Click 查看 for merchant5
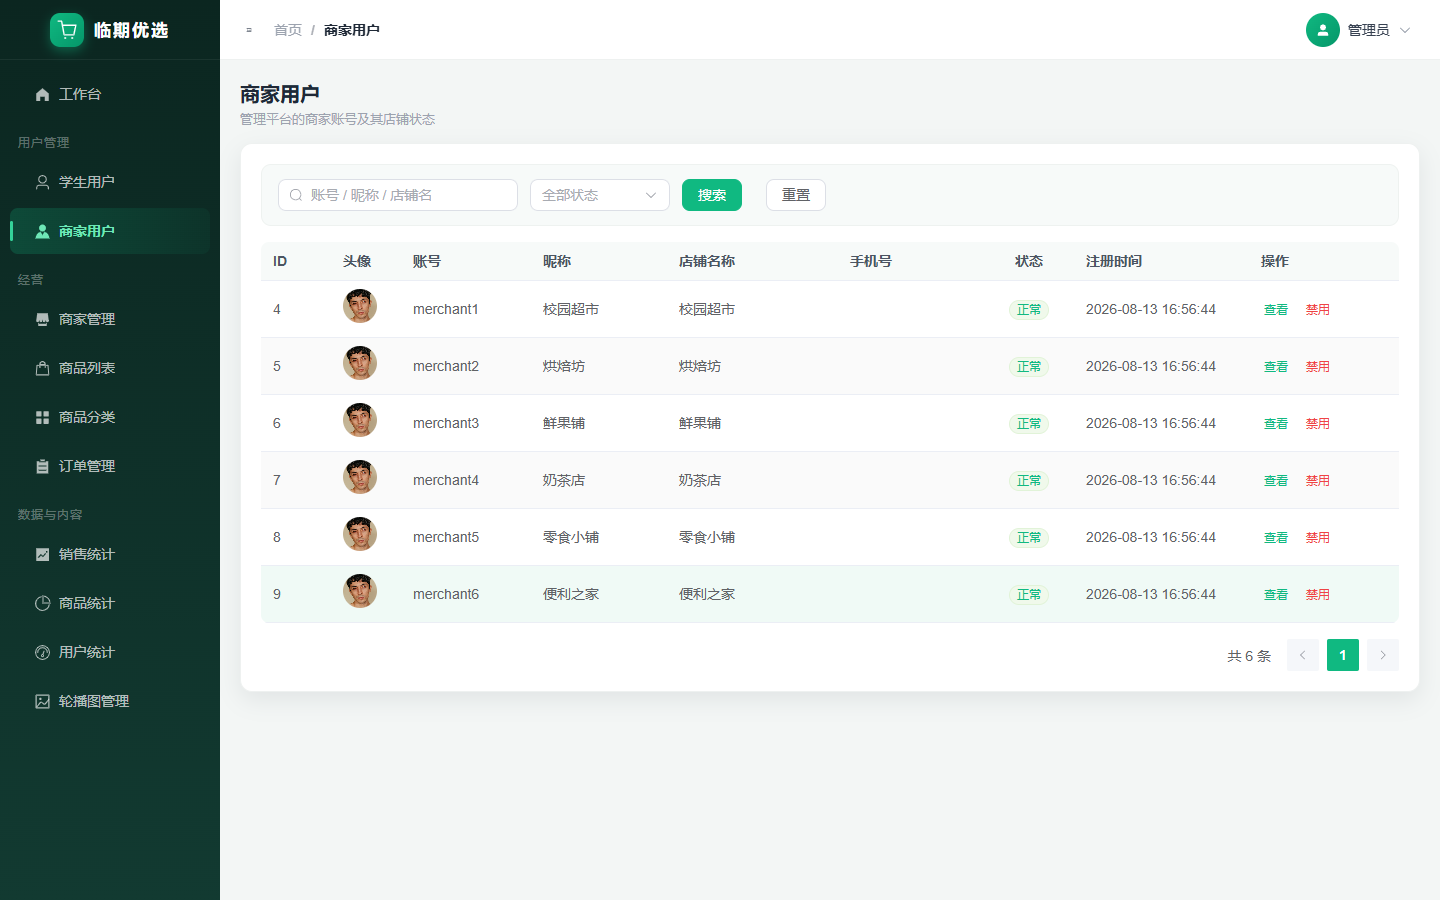 pos(1276,538)
